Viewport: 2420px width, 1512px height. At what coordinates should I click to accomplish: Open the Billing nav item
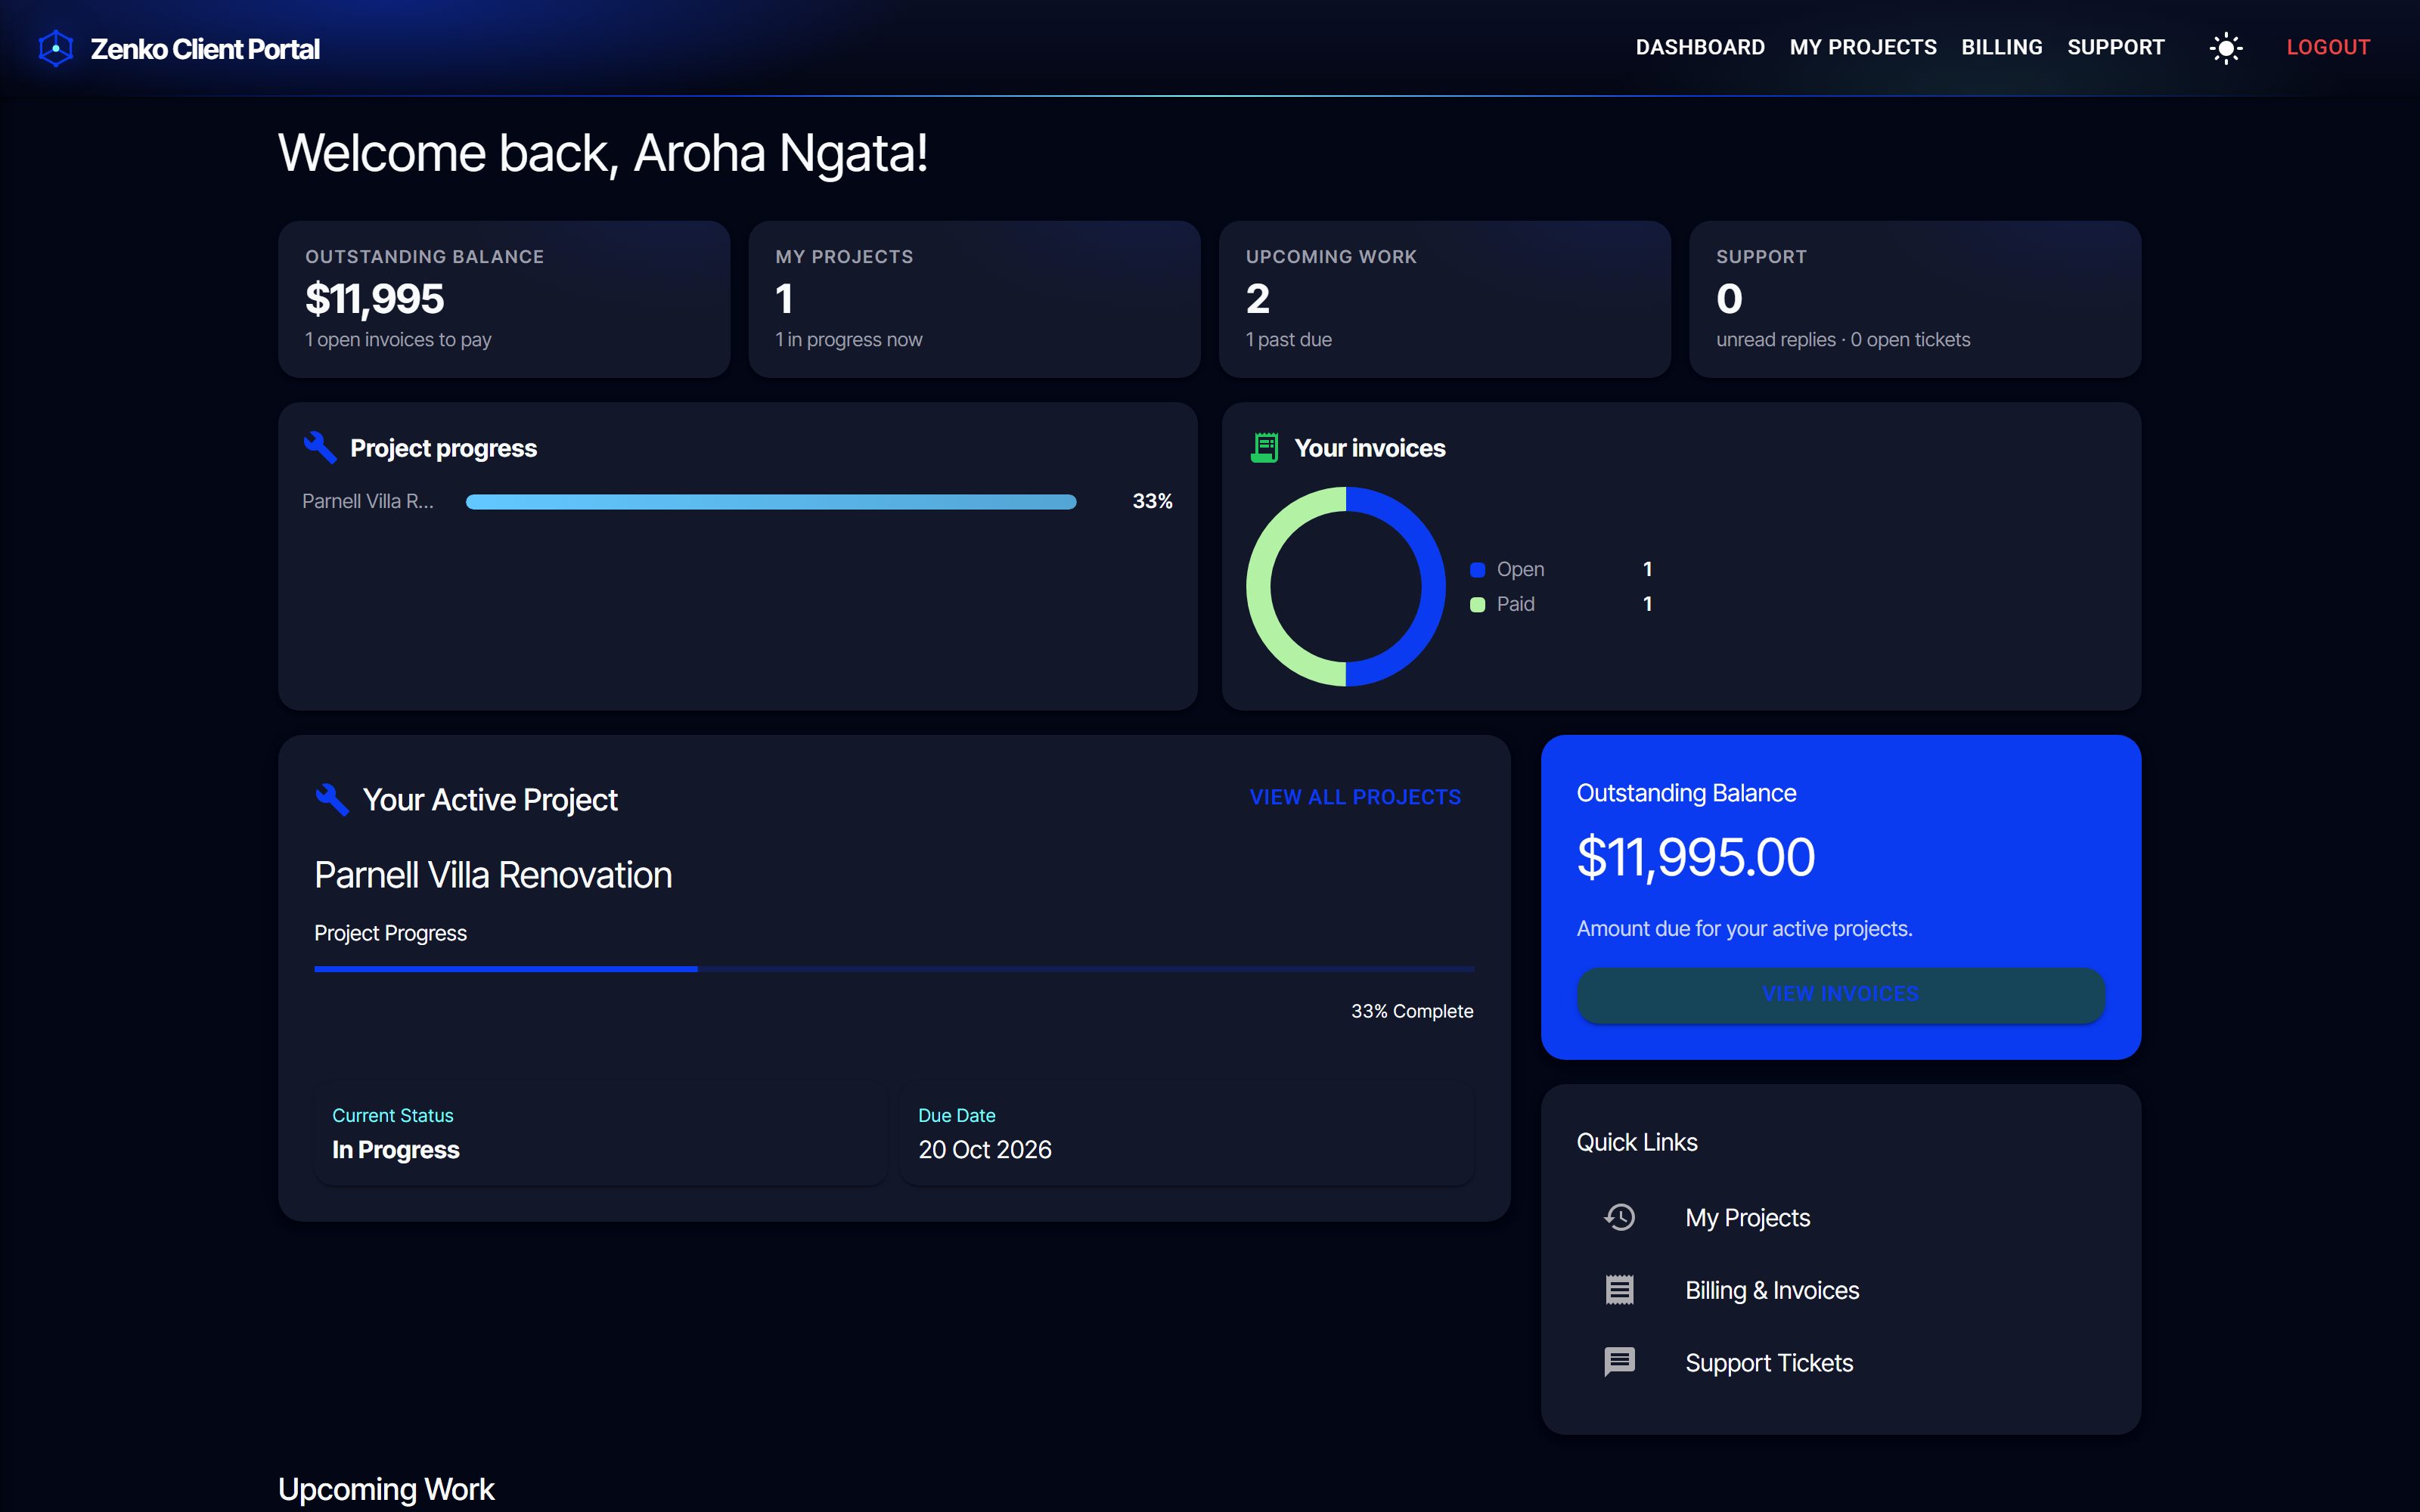(2002, 47)
